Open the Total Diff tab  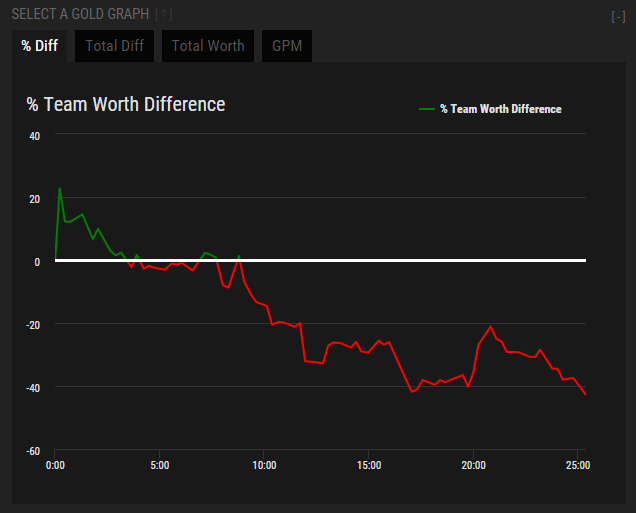tap(114, 46)
